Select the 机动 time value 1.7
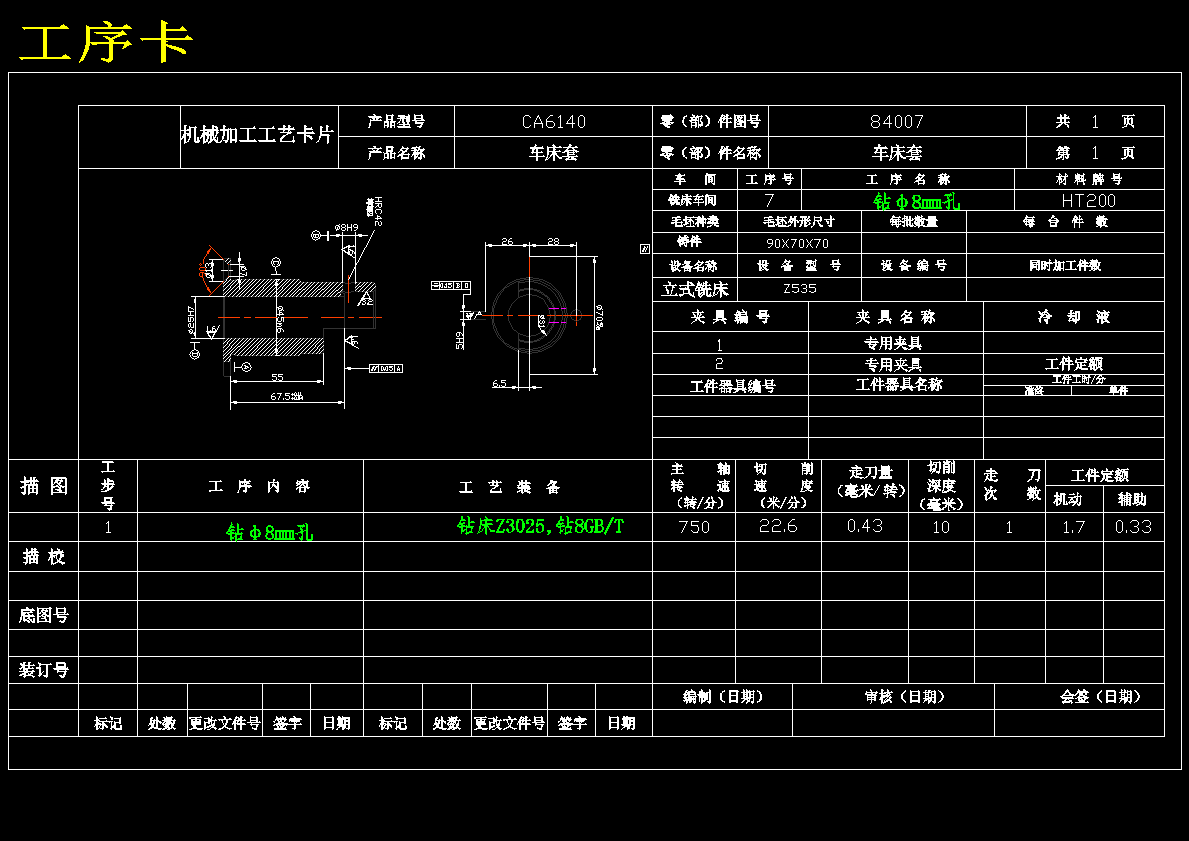 coord(1074,527)
